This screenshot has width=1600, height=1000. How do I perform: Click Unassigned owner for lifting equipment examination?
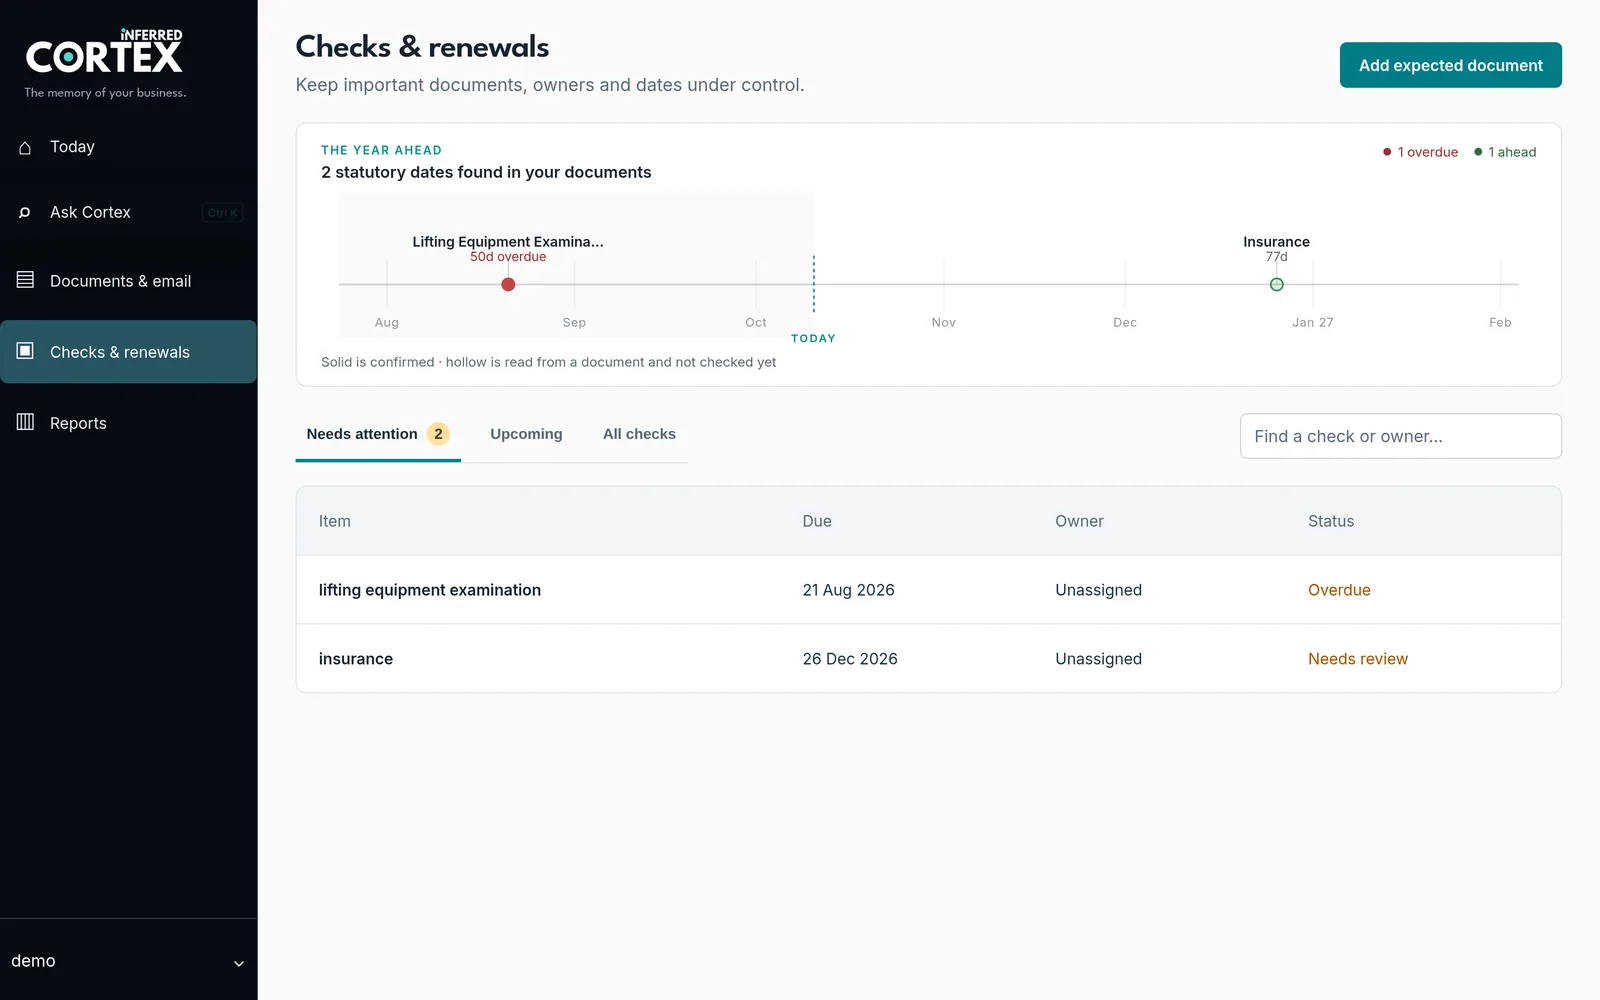tap(1098, 590)
